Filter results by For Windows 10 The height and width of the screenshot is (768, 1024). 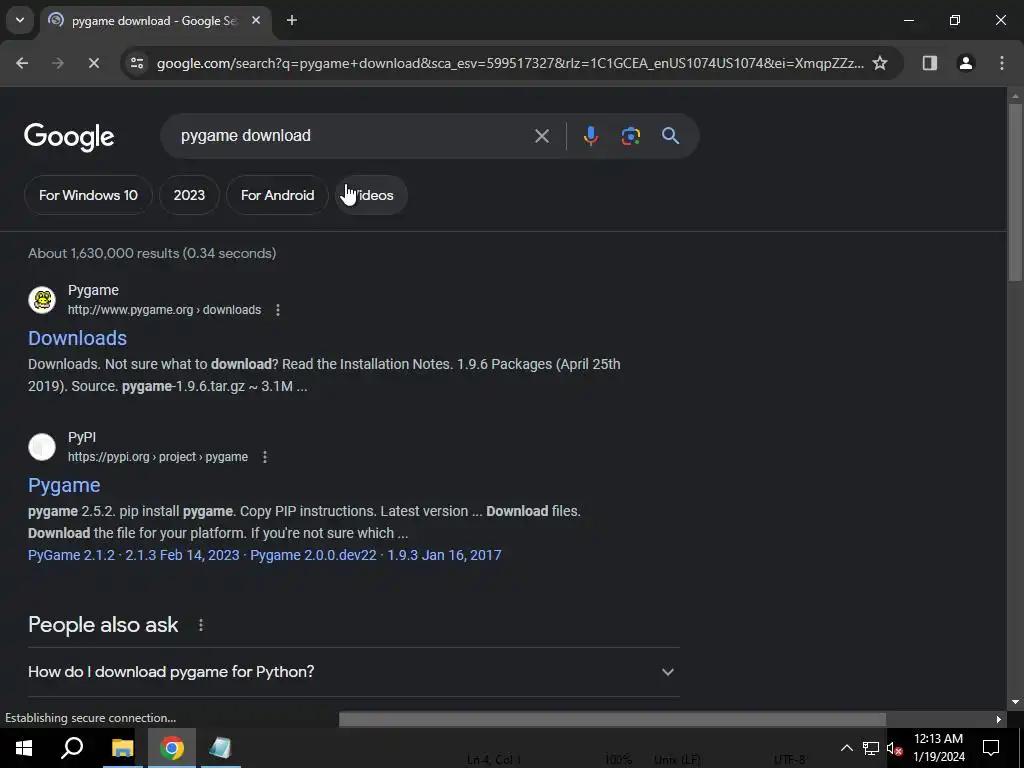pyautogui.click(x=88, y=195)
